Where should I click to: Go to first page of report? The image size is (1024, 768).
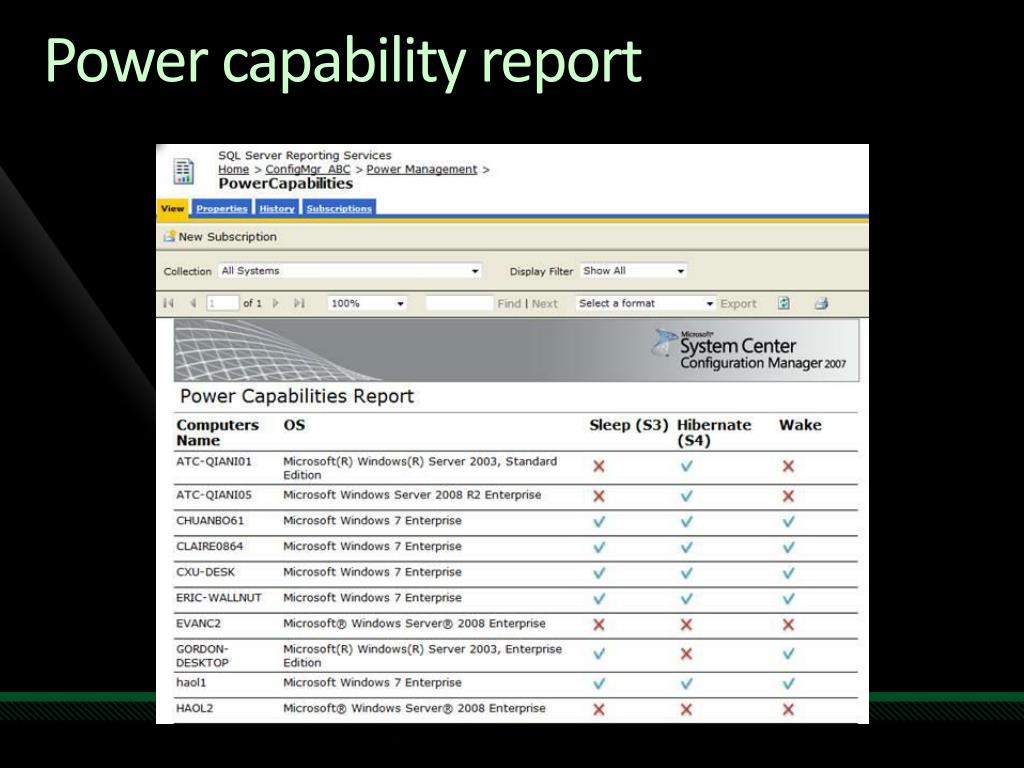click(x=169, y=303)
